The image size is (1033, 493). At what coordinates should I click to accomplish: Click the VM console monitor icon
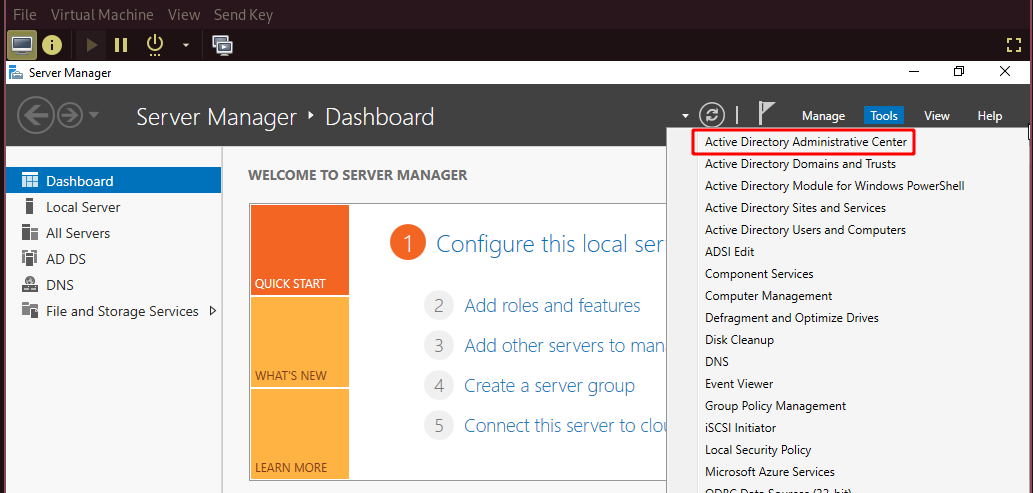click(22, 45)
